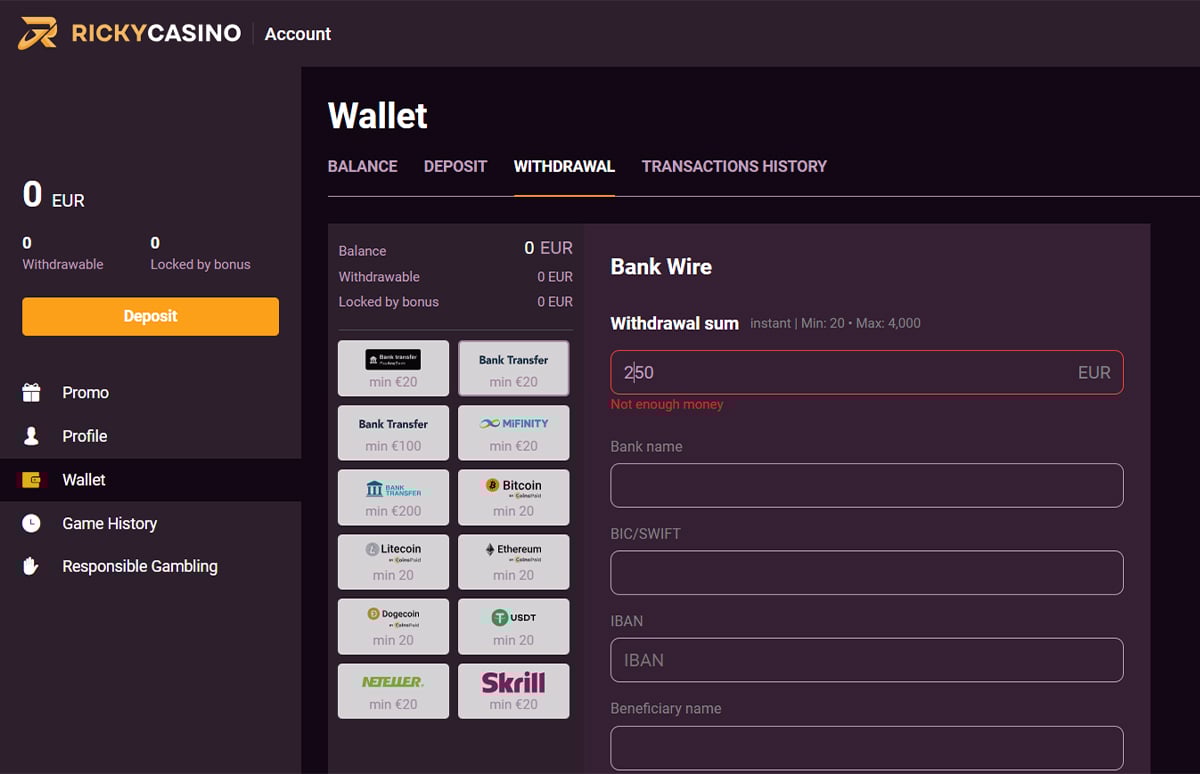Focus the Withdrawal sum field
The height and width of the screenshot is (774, 1200).
867,372
